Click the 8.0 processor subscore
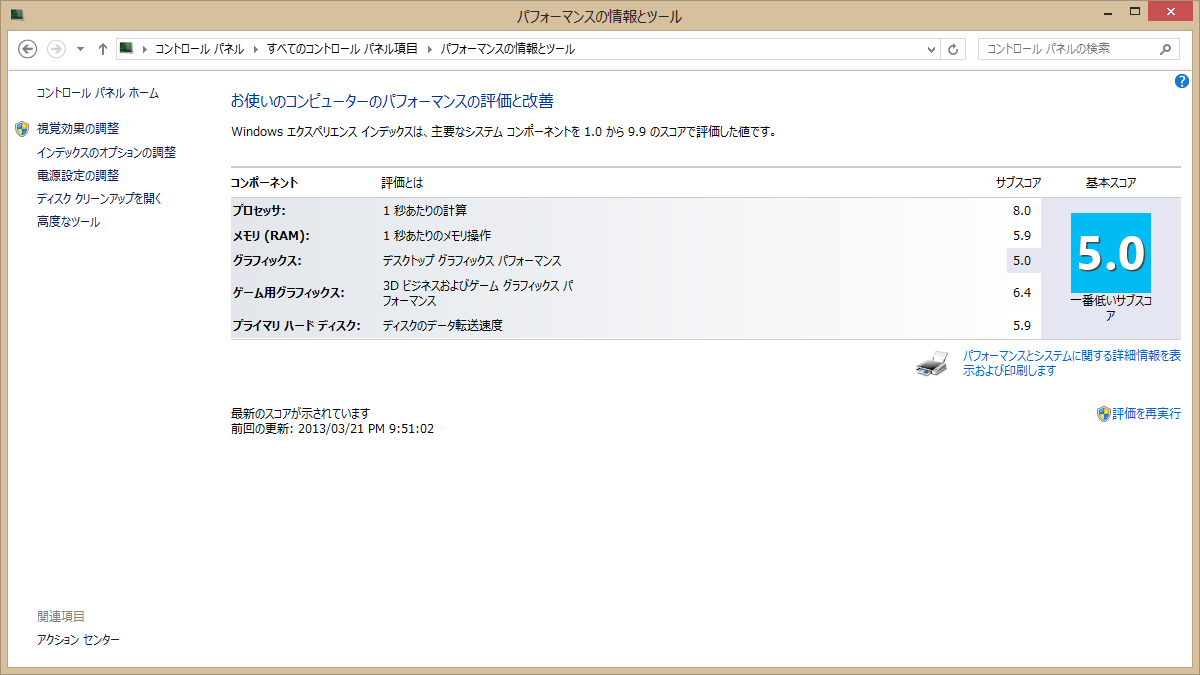 tap(1021, 210)
